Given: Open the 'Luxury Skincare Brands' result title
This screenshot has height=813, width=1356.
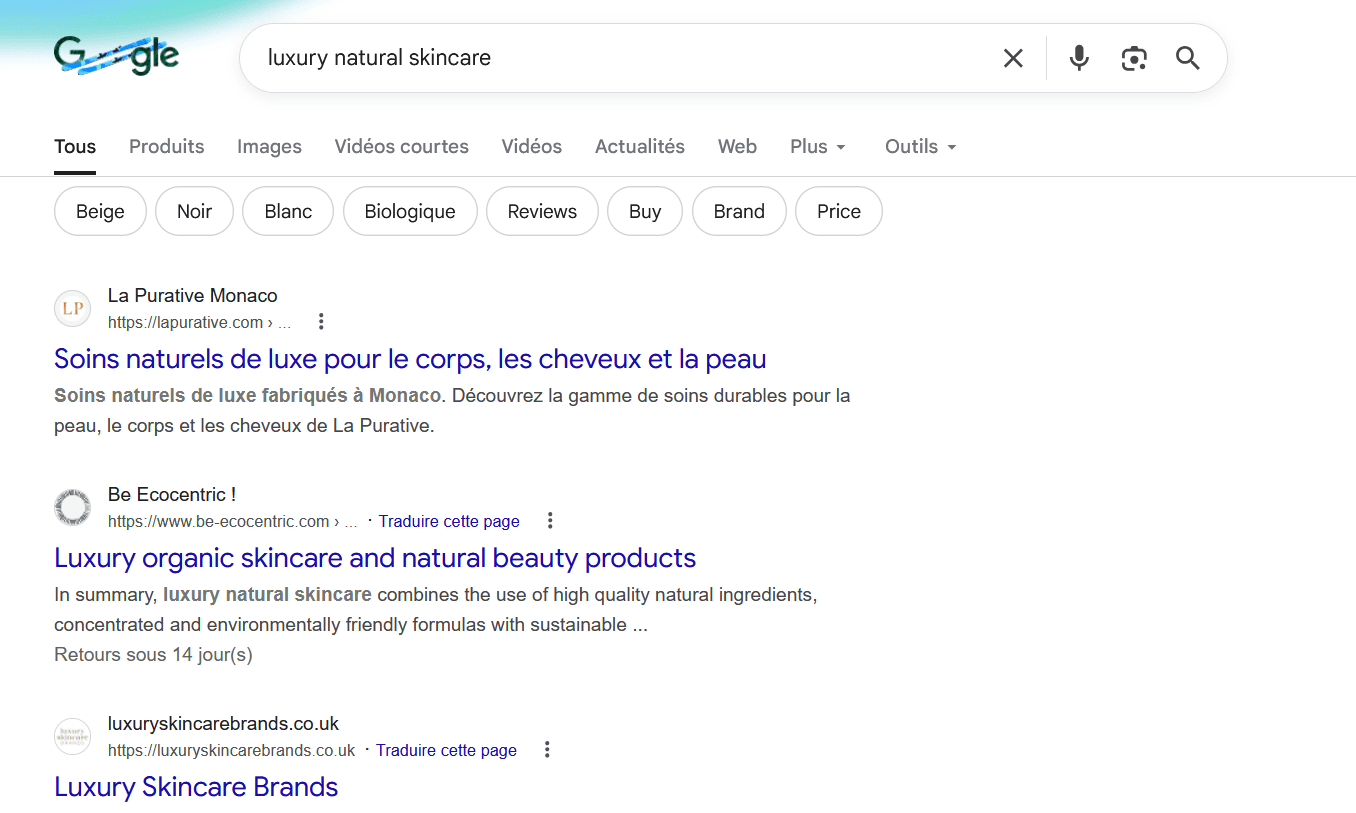Looking at the screenshot, I should pos(196,787).
